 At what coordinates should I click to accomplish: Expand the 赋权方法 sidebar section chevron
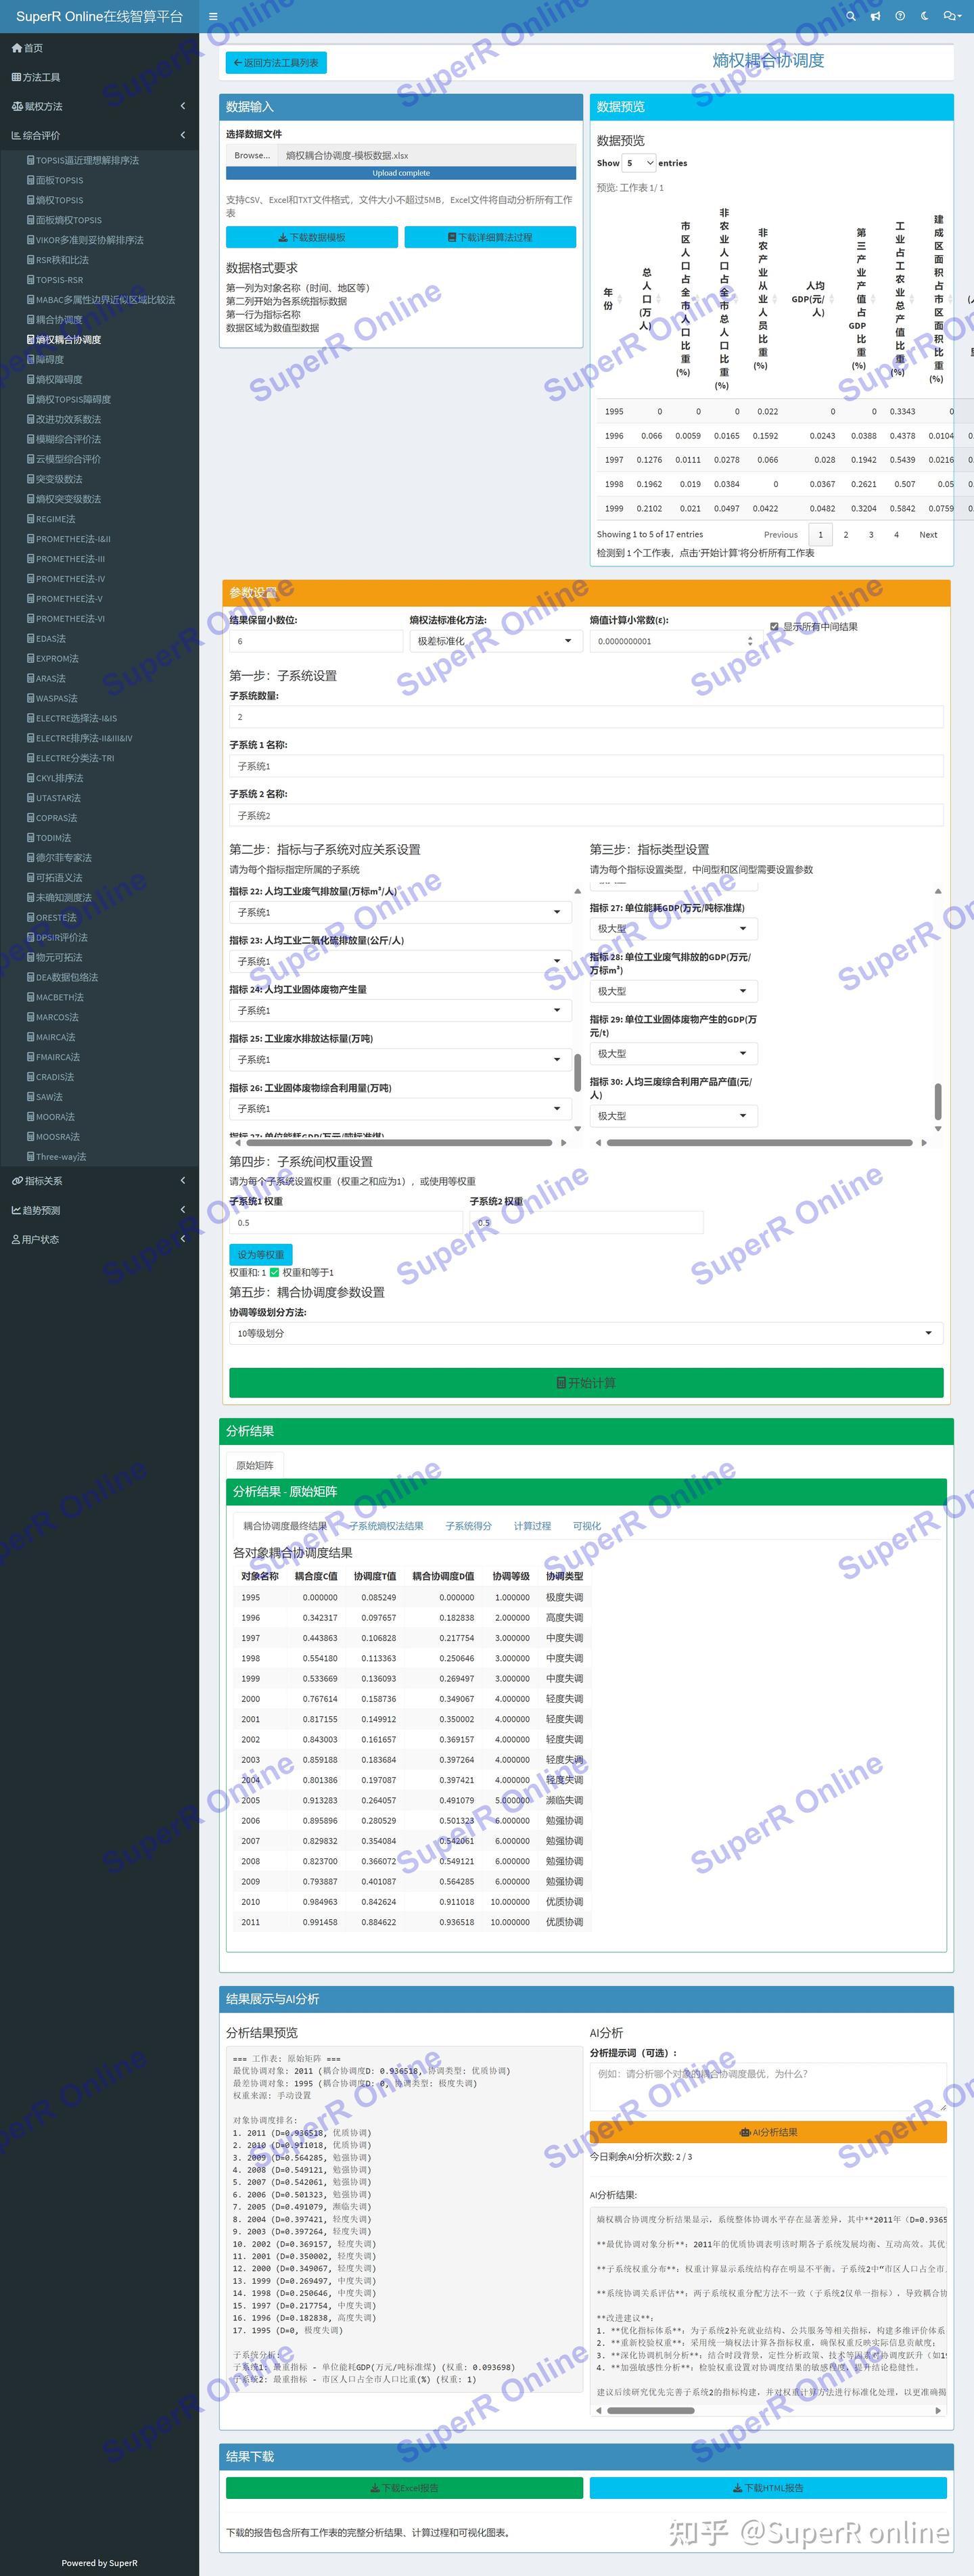coord(183,106)
